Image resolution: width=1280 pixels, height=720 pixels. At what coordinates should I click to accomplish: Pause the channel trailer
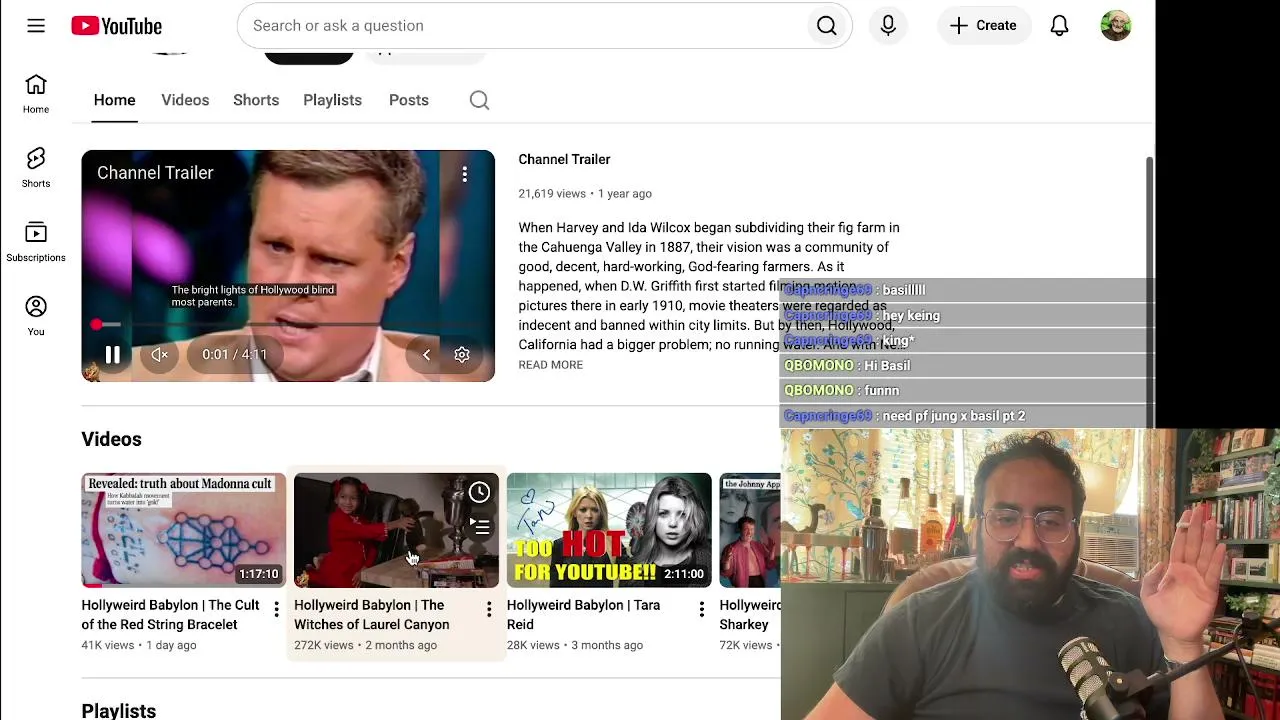tap(112, 355)
